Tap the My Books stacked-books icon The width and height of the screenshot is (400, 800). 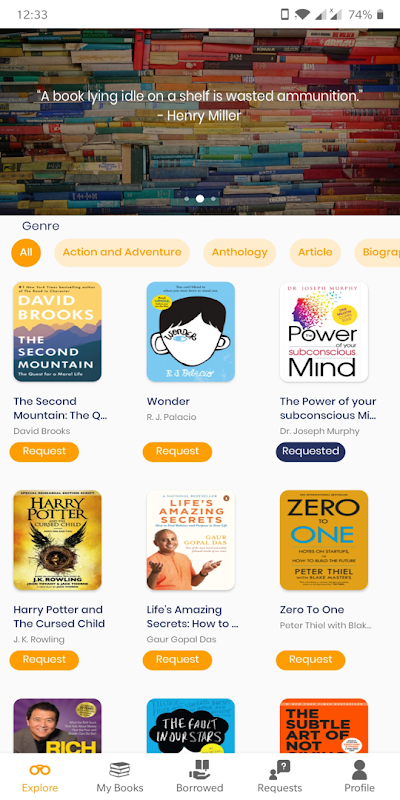[119, 769]
